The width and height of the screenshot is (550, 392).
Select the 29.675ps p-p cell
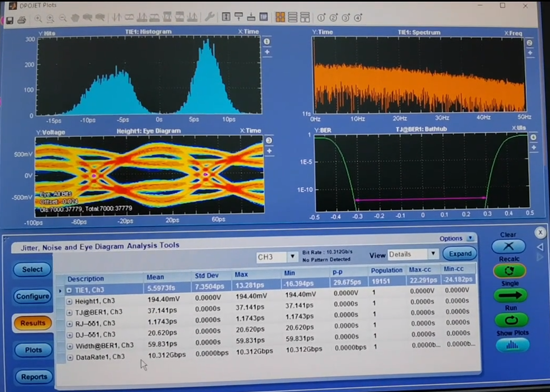coord(347,282)
